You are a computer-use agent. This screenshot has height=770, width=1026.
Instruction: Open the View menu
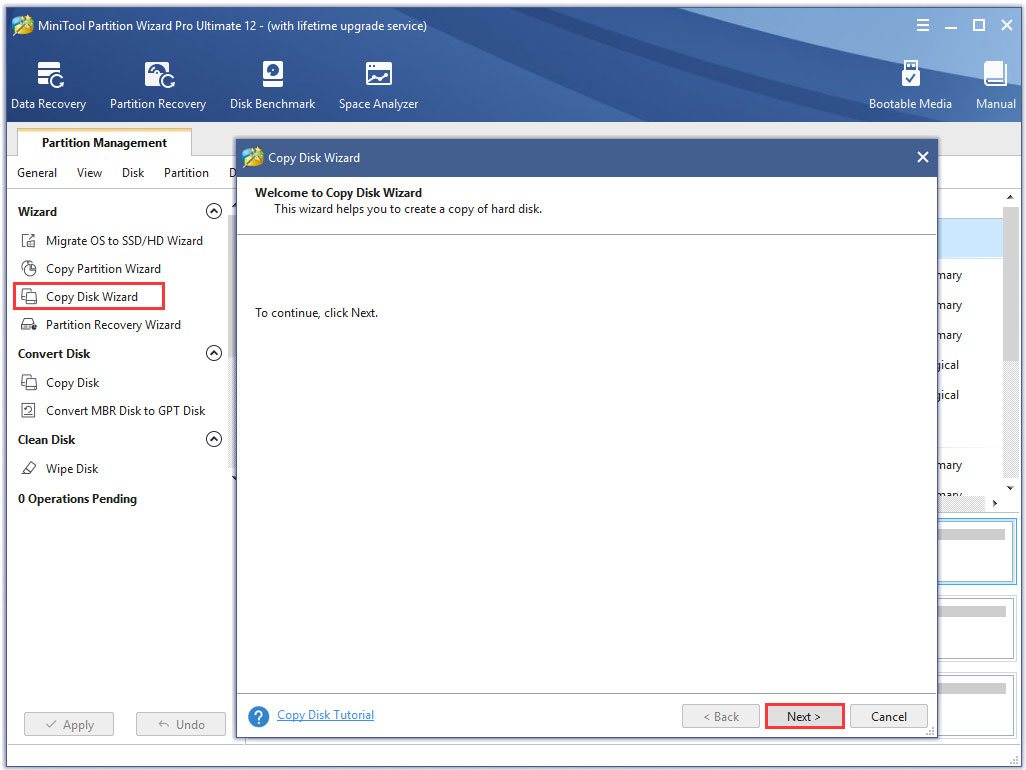coord(90,173)
